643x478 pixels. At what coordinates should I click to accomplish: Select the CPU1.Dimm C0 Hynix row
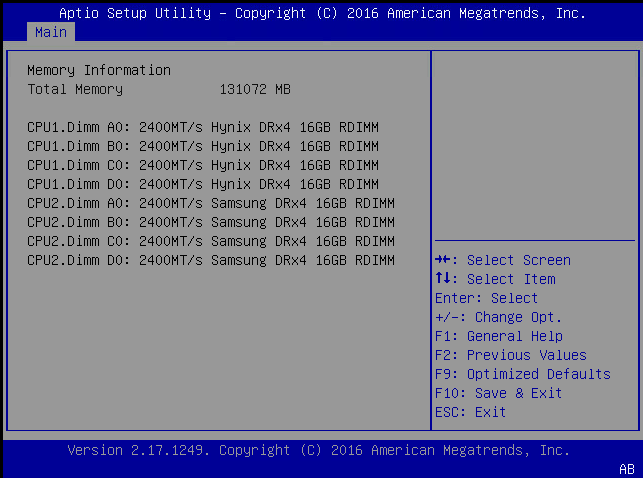[203, 165]
